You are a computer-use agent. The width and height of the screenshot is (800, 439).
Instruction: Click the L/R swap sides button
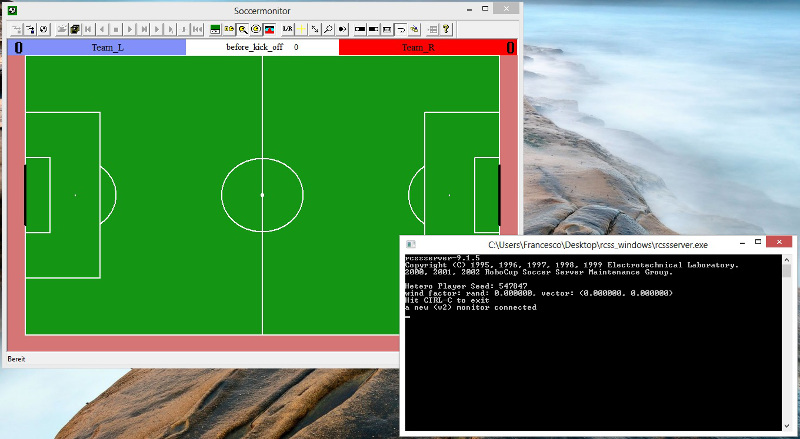pyautogui.click(x=287, y=29)
